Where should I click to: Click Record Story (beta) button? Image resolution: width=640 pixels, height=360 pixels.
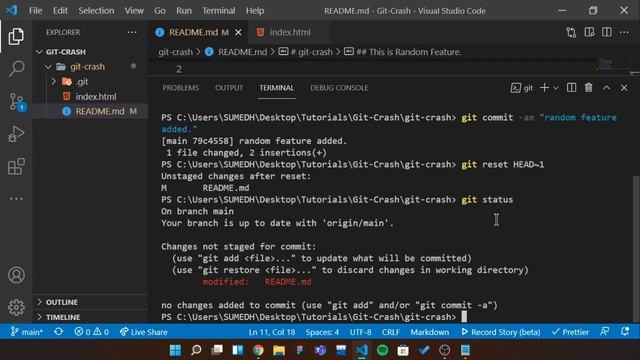[x=500, y=332]
